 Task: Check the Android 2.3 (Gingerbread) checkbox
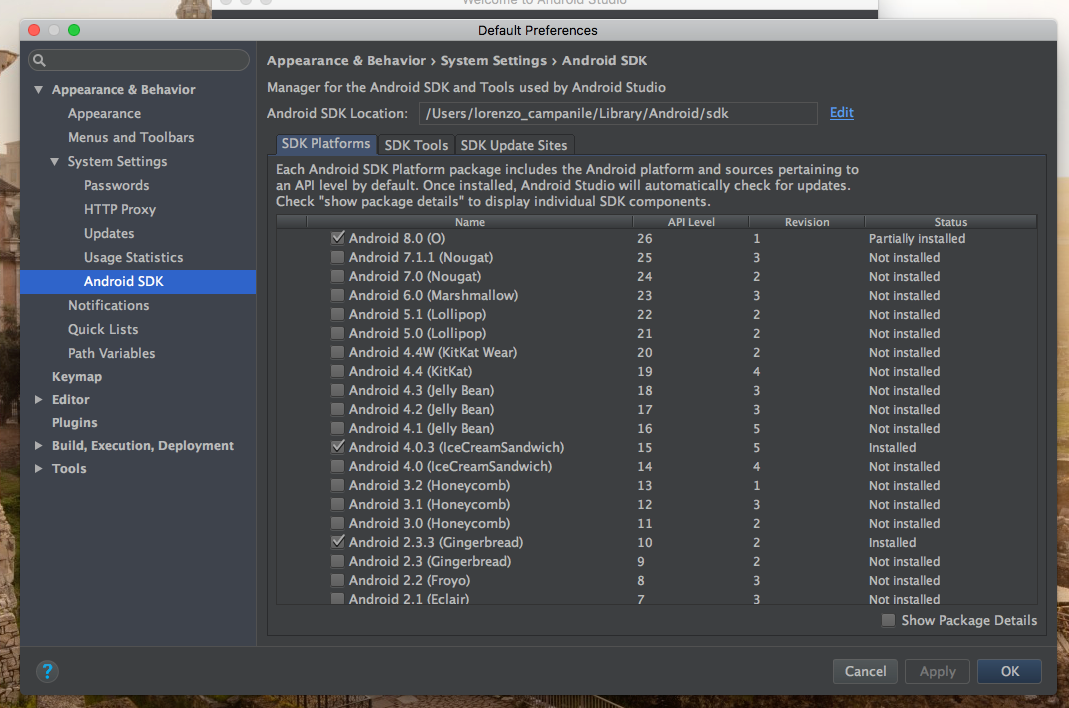(337, 561)
